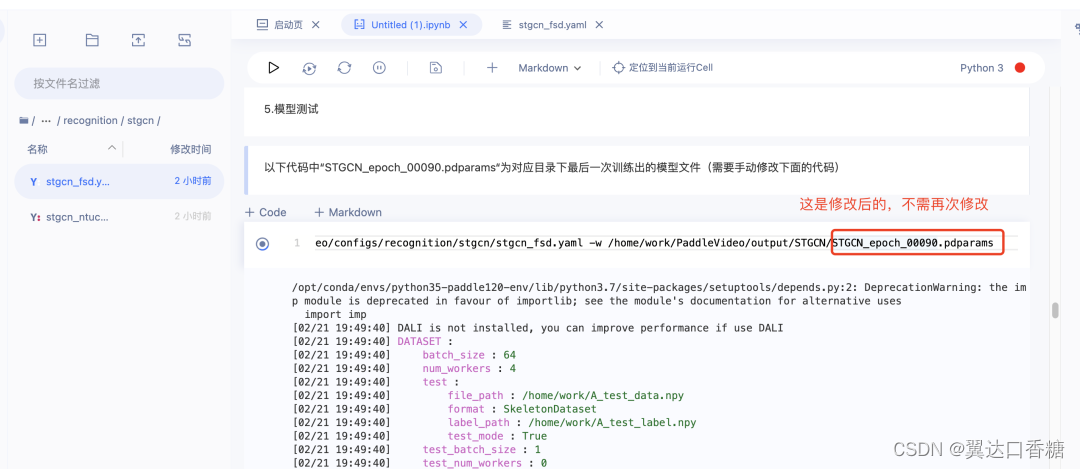This screenshot has height=469, width=1080.
Task: Click the Y: file-type icon beside stgcn_ntuc...
Action: (34, 216)
